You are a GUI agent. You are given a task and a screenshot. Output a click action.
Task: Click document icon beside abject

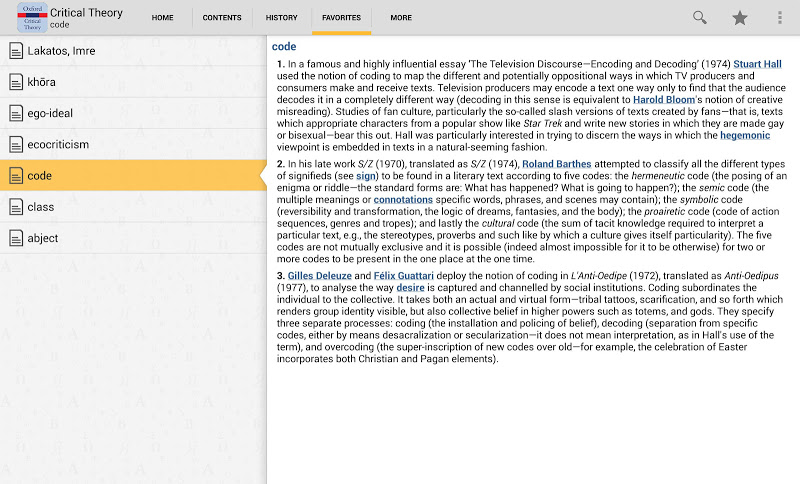[16, 238]
